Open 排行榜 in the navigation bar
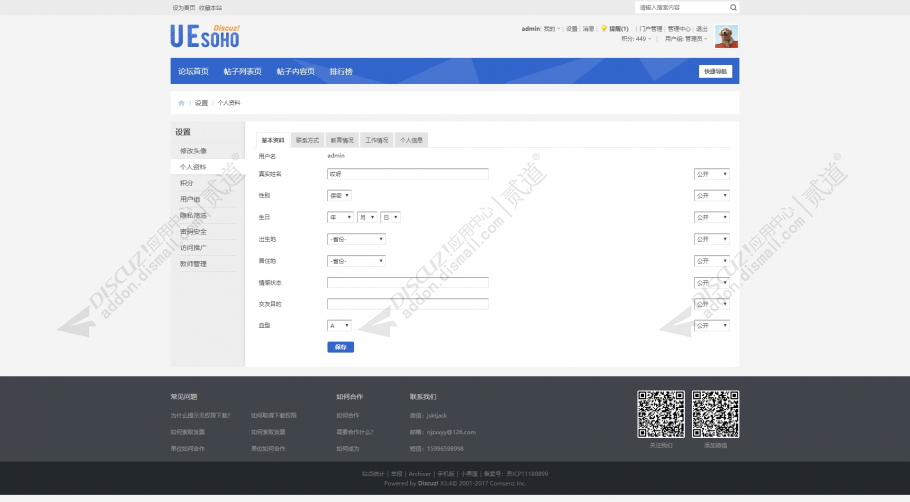Image resolution: width=910 pixels, height=502 pixels. click(341, 71)
